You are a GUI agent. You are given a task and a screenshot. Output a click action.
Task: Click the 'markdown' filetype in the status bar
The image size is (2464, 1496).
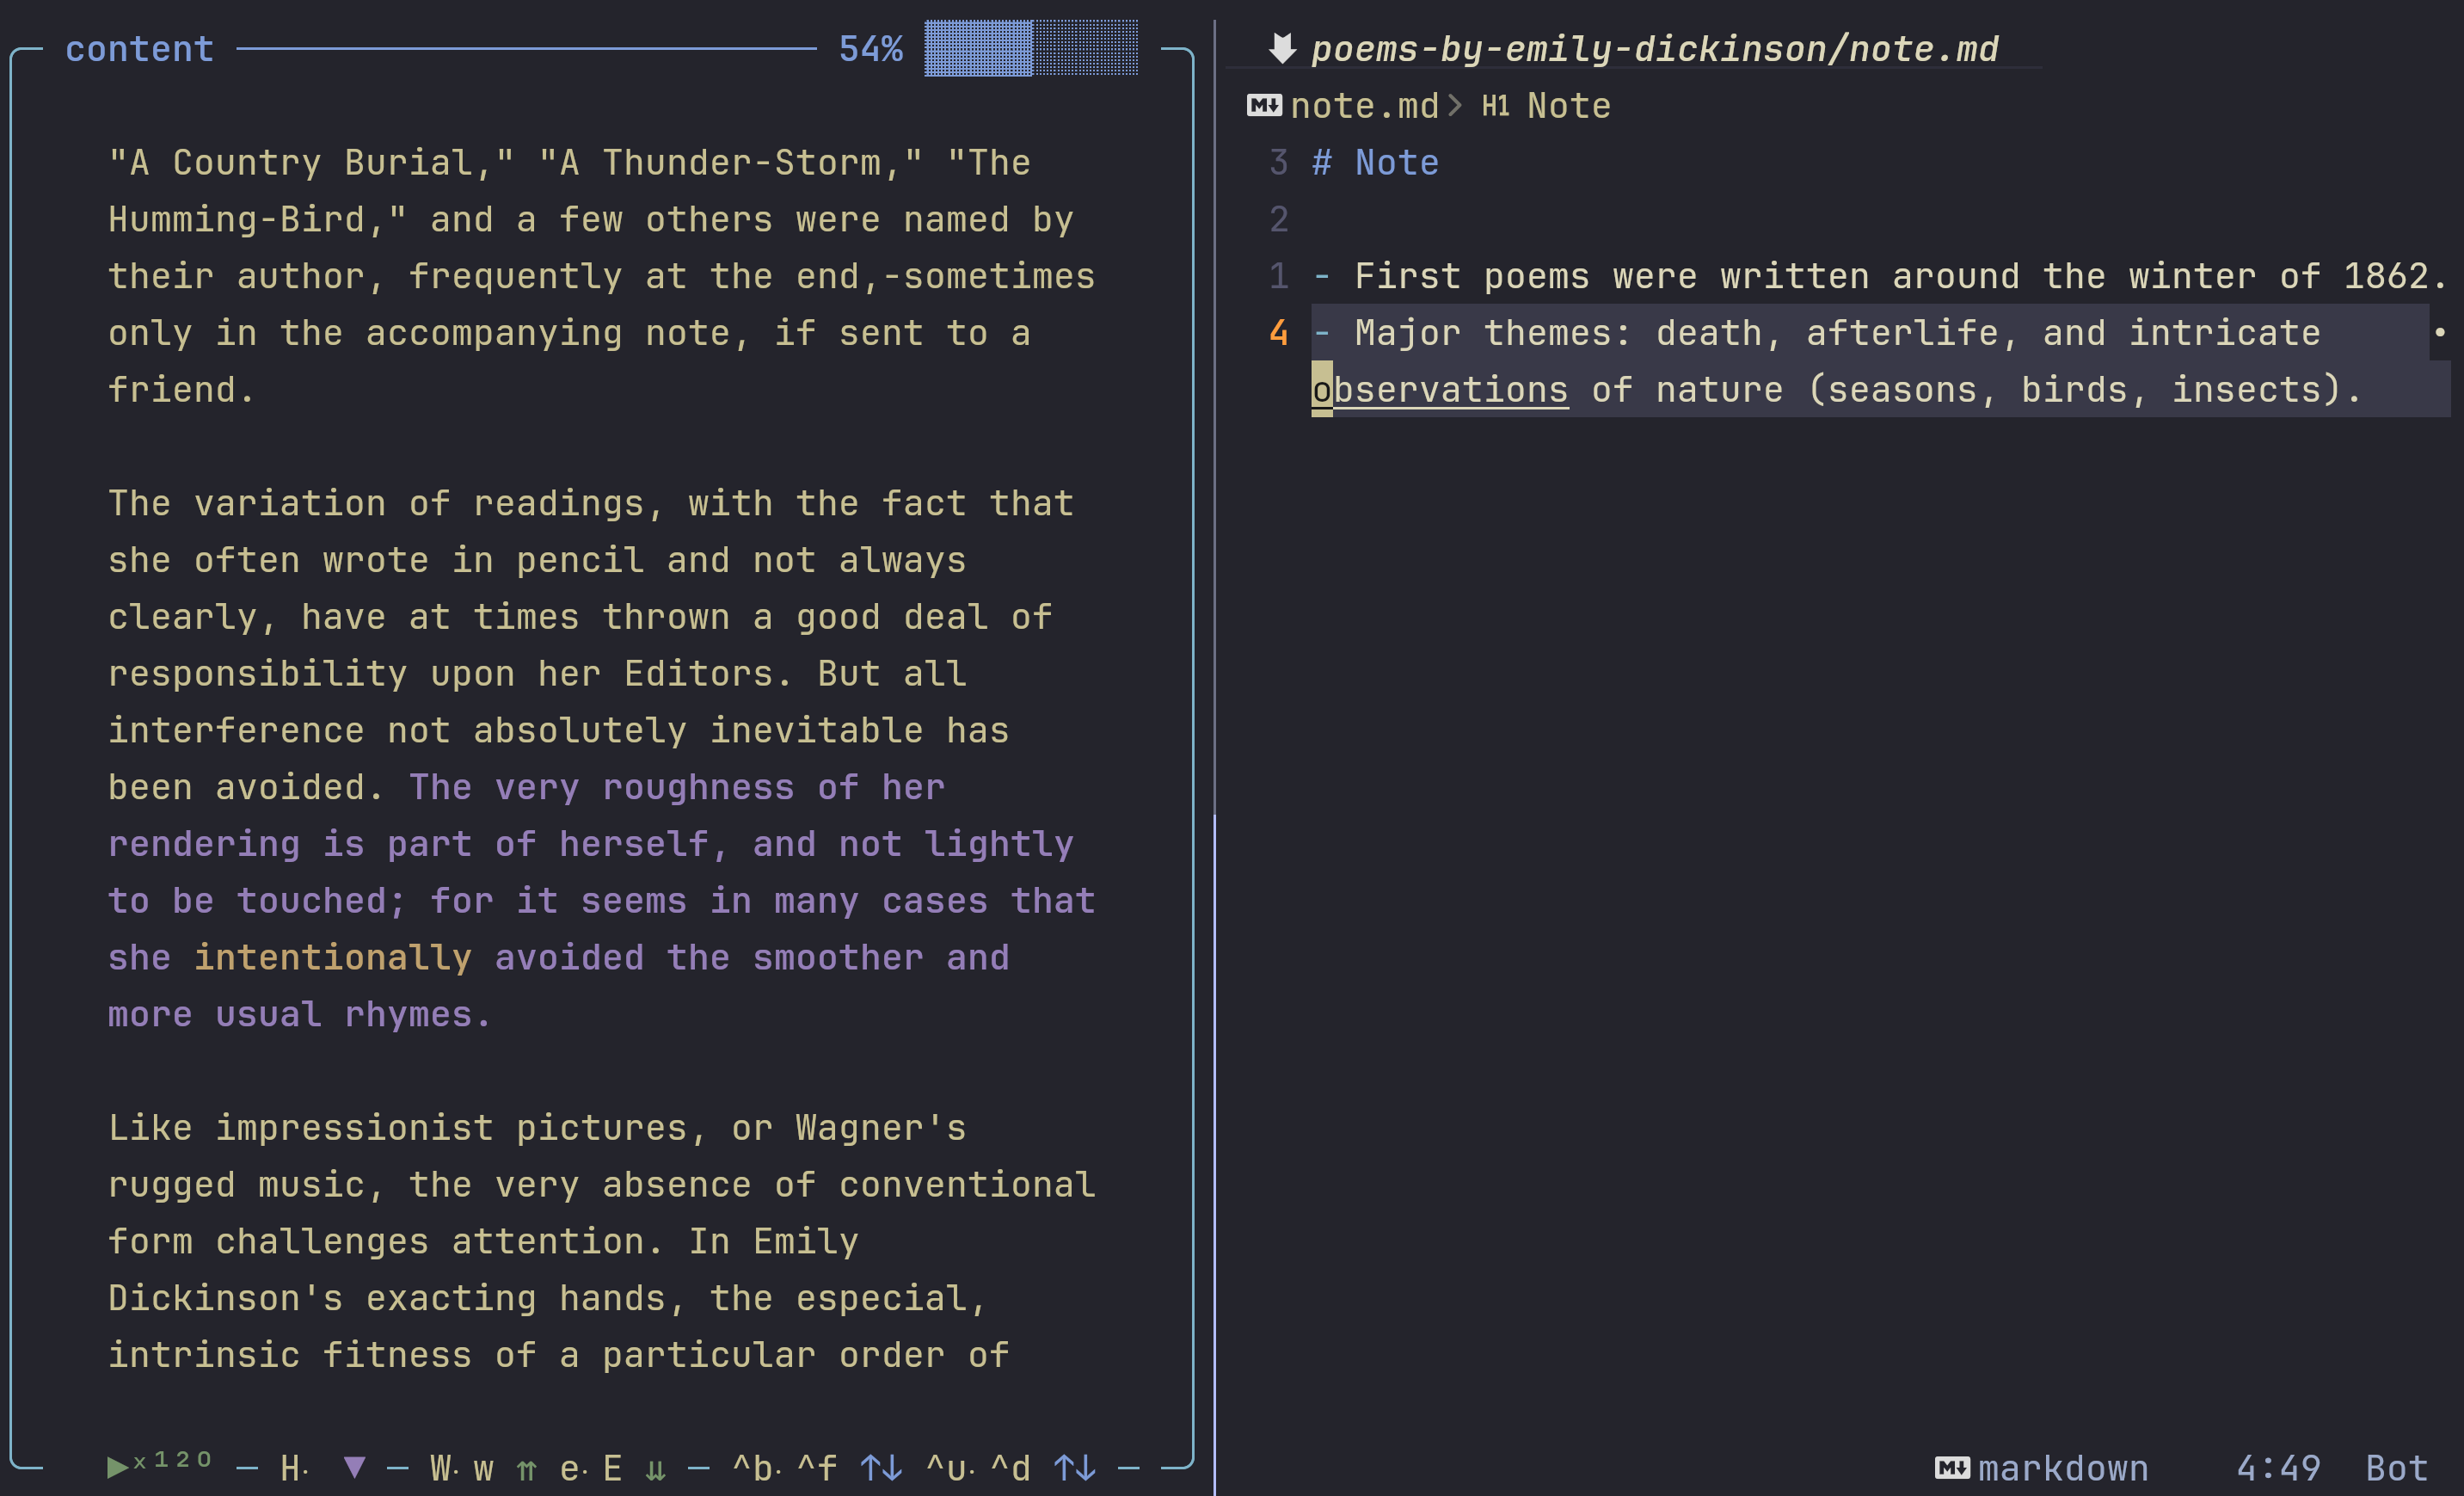click(x=2063, y=1468)
